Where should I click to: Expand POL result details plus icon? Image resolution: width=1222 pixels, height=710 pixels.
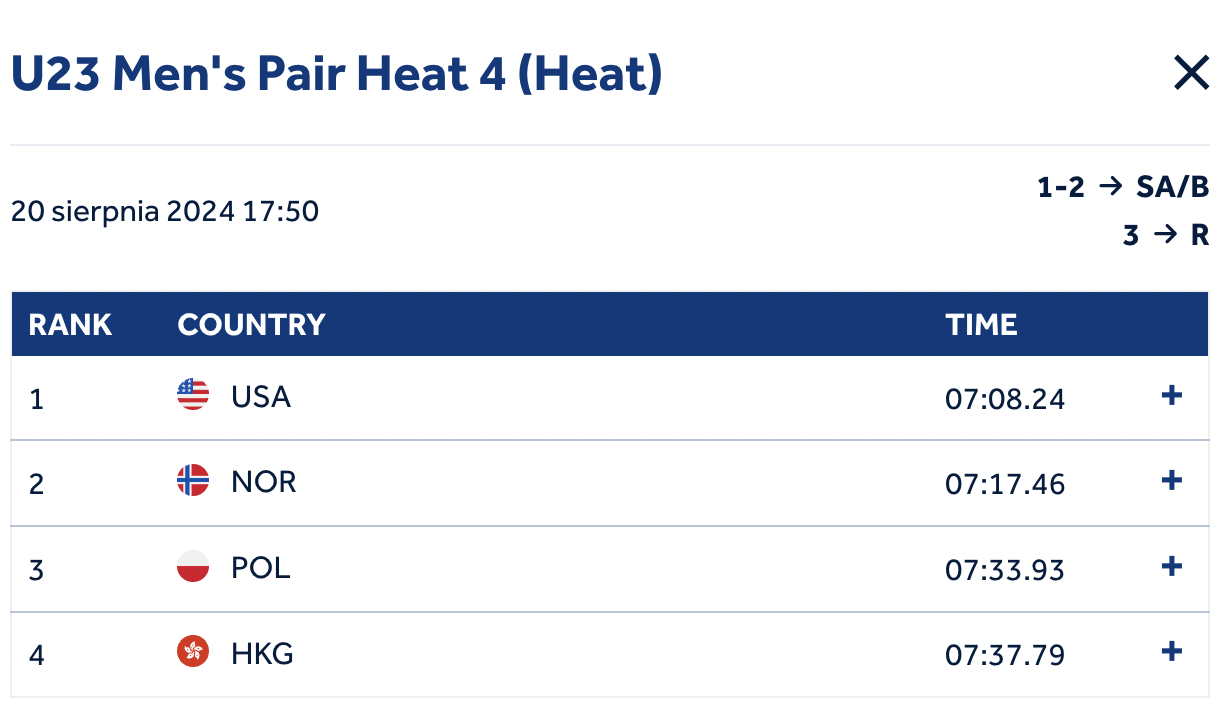(x=1171, y=567)
